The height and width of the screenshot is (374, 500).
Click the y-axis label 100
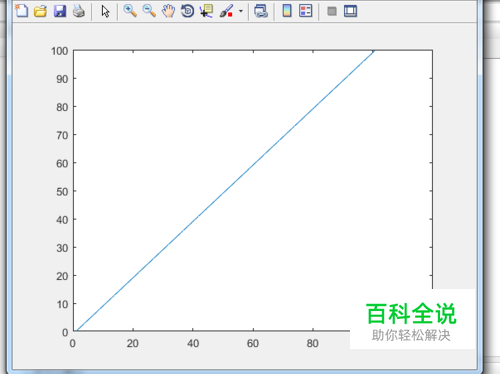pyautogui.click(x=60, y=51)
